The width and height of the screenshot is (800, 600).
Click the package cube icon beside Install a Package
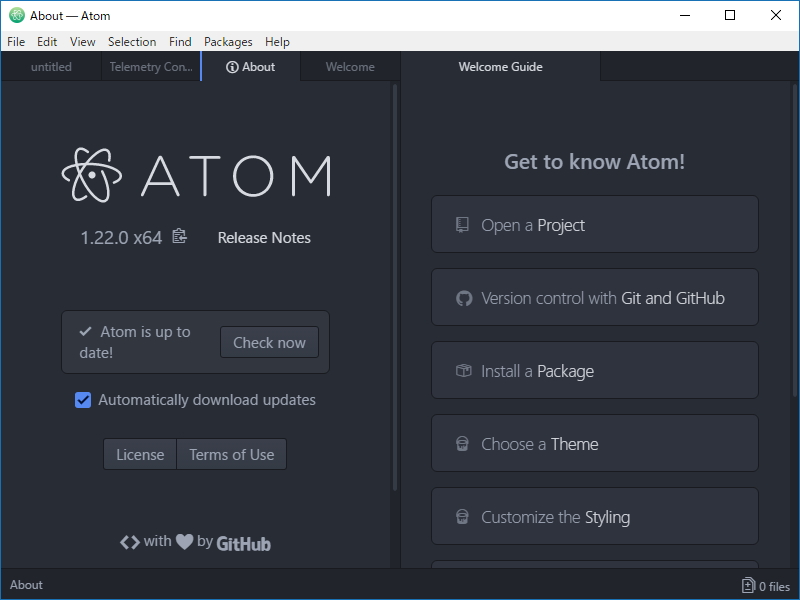462,370
